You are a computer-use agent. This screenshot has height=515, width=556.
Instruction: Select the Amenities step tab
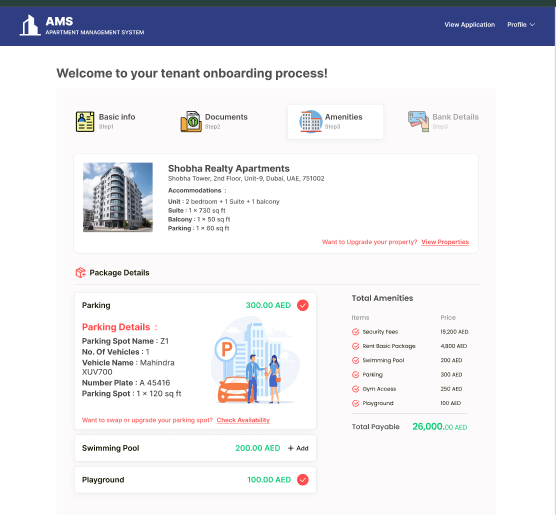point(335,122)
